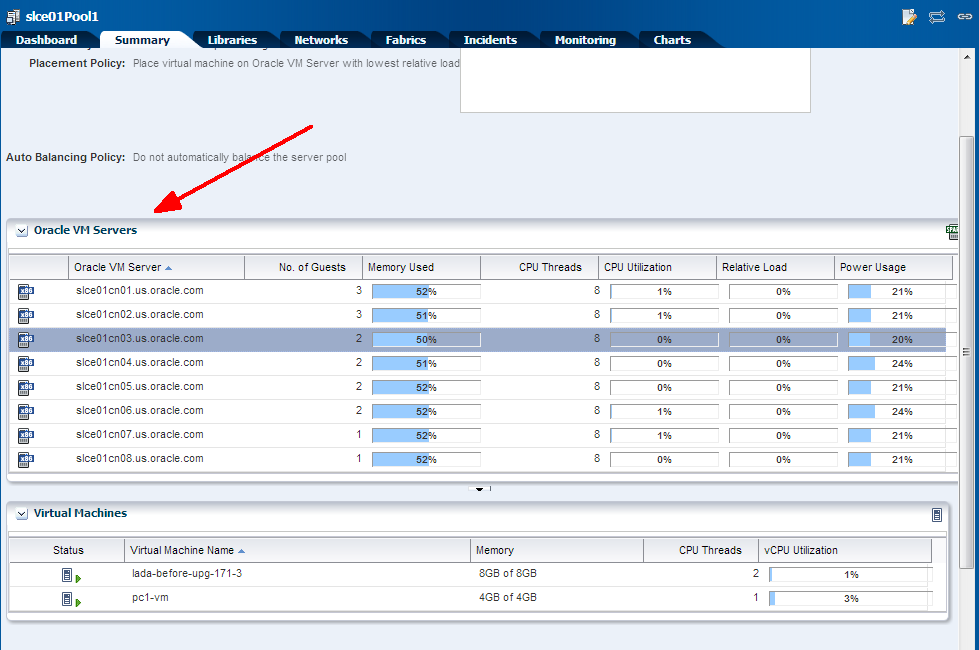Click x86 icon for slce01cn04 server
This screenshot has height=650, width=979.
coord(26,363)
